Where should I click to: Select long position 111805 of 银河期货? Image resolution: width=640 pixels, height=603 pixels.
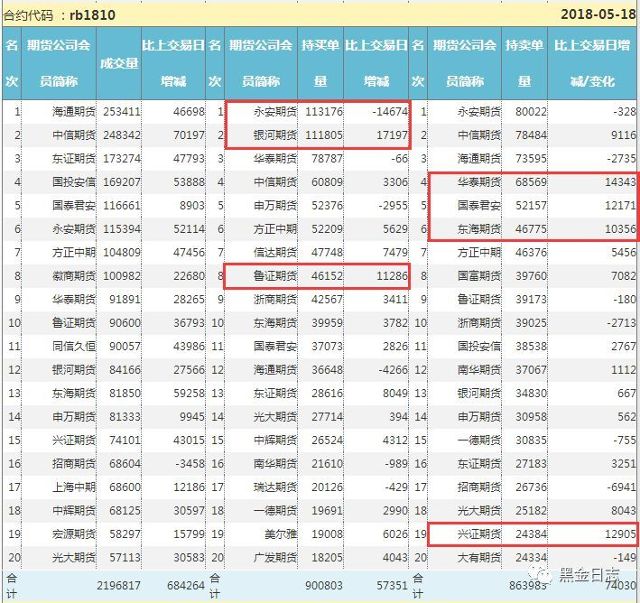coord(324,135)
